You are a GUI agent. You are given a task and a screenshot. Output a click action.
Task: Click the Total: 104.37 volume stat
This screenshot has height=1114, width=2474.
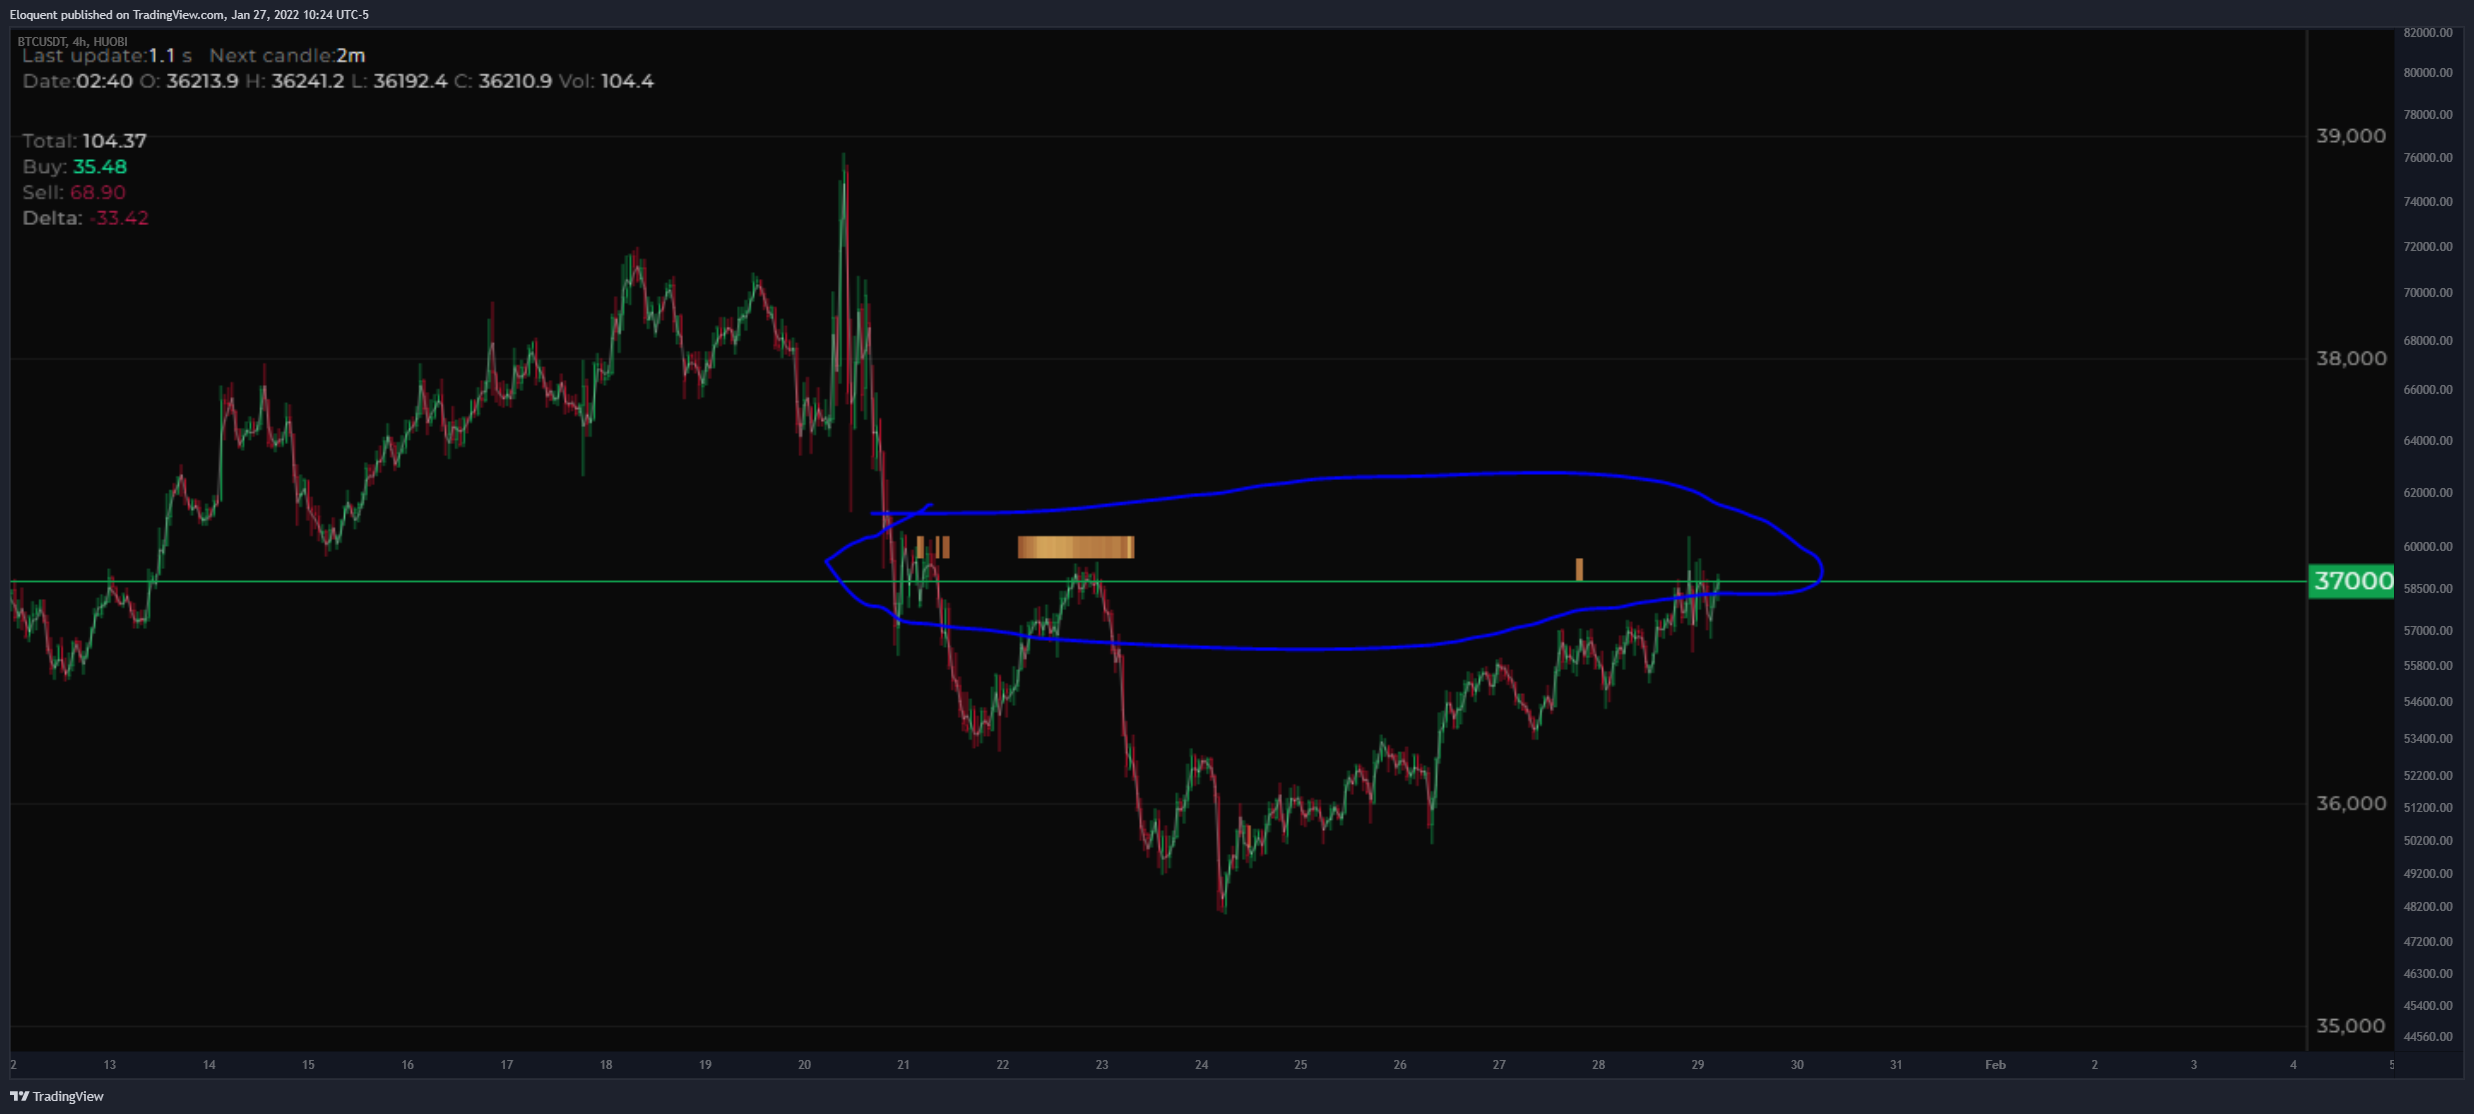click(85, 141)
